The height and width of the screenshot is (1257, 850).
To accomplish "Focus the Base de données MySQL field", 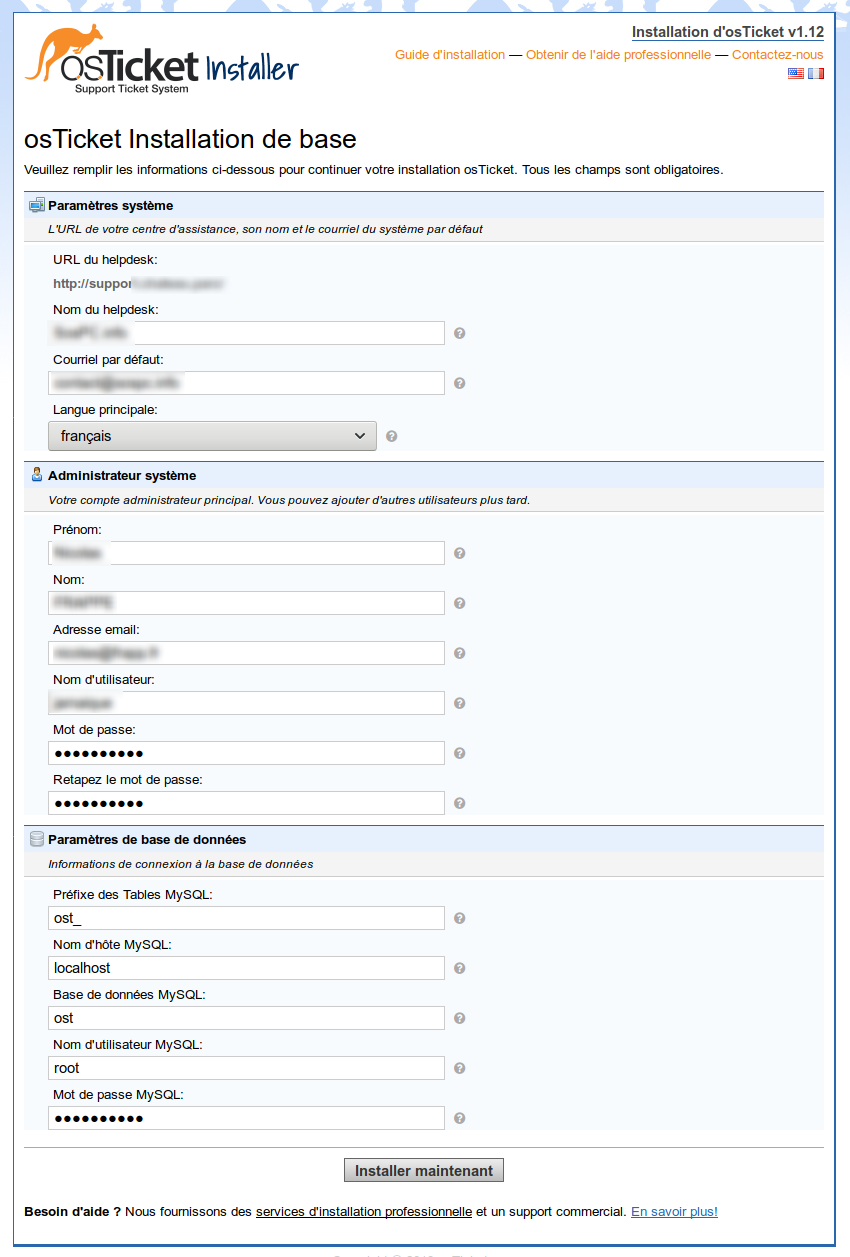I will [246, 1018].
